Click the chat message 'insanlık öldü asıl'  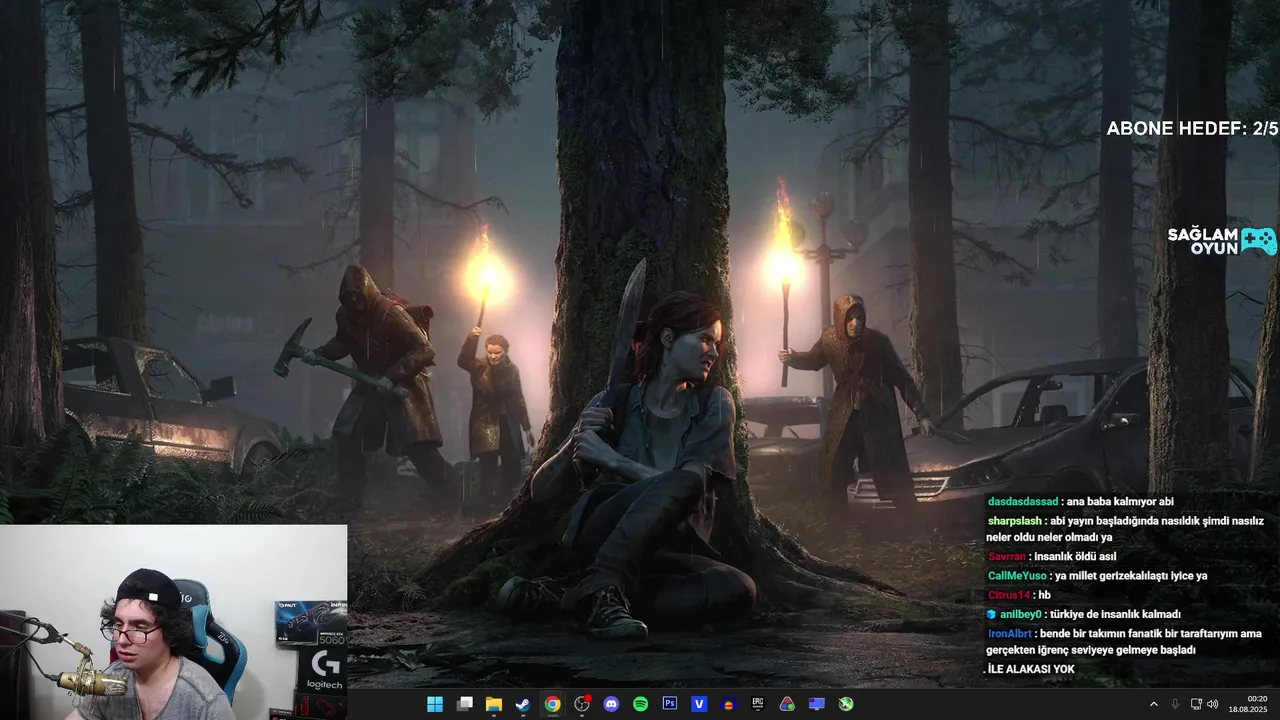1075,557
